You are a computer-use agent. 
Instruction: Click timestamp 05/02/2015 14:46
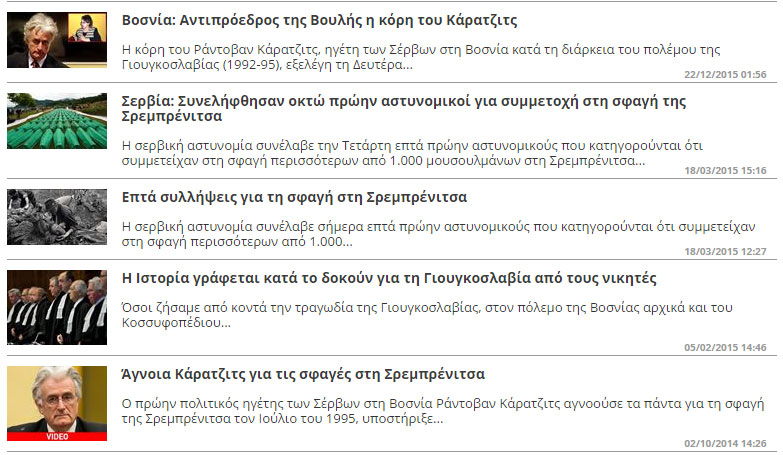click(x=725, y=347)
